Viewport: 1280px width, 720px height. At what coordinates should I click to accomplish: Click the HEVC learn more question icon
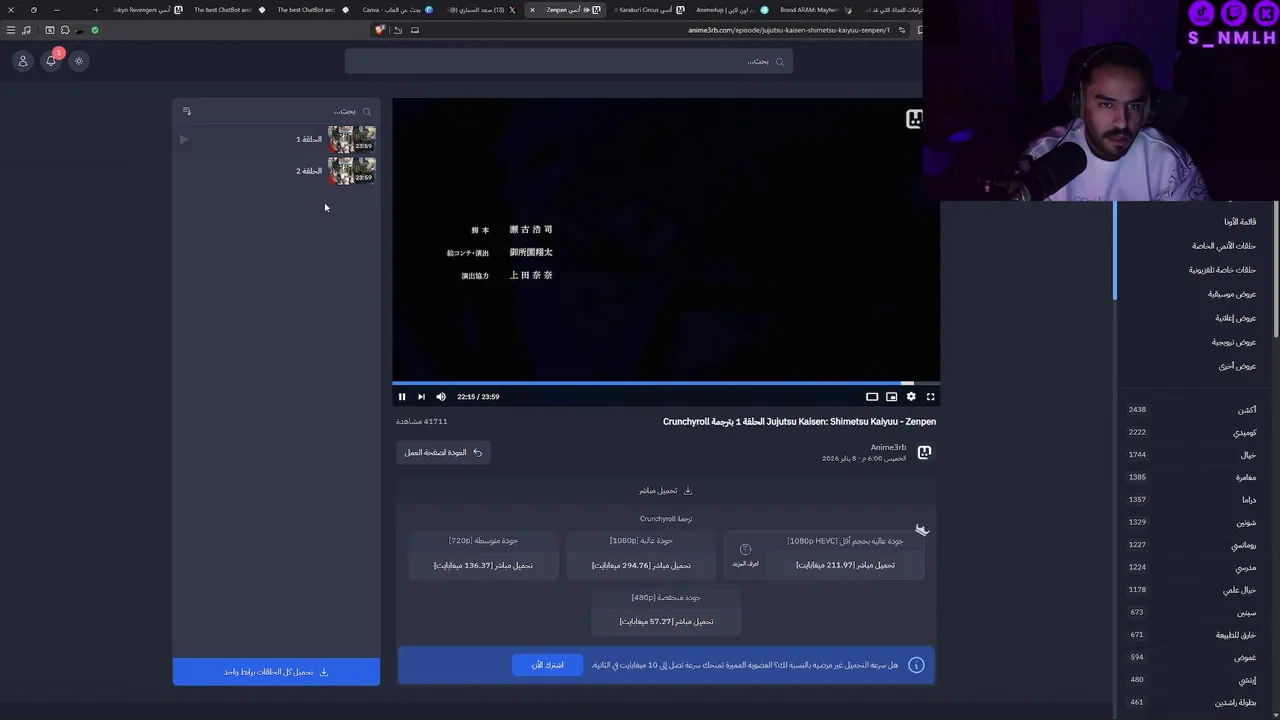point(745,550)
